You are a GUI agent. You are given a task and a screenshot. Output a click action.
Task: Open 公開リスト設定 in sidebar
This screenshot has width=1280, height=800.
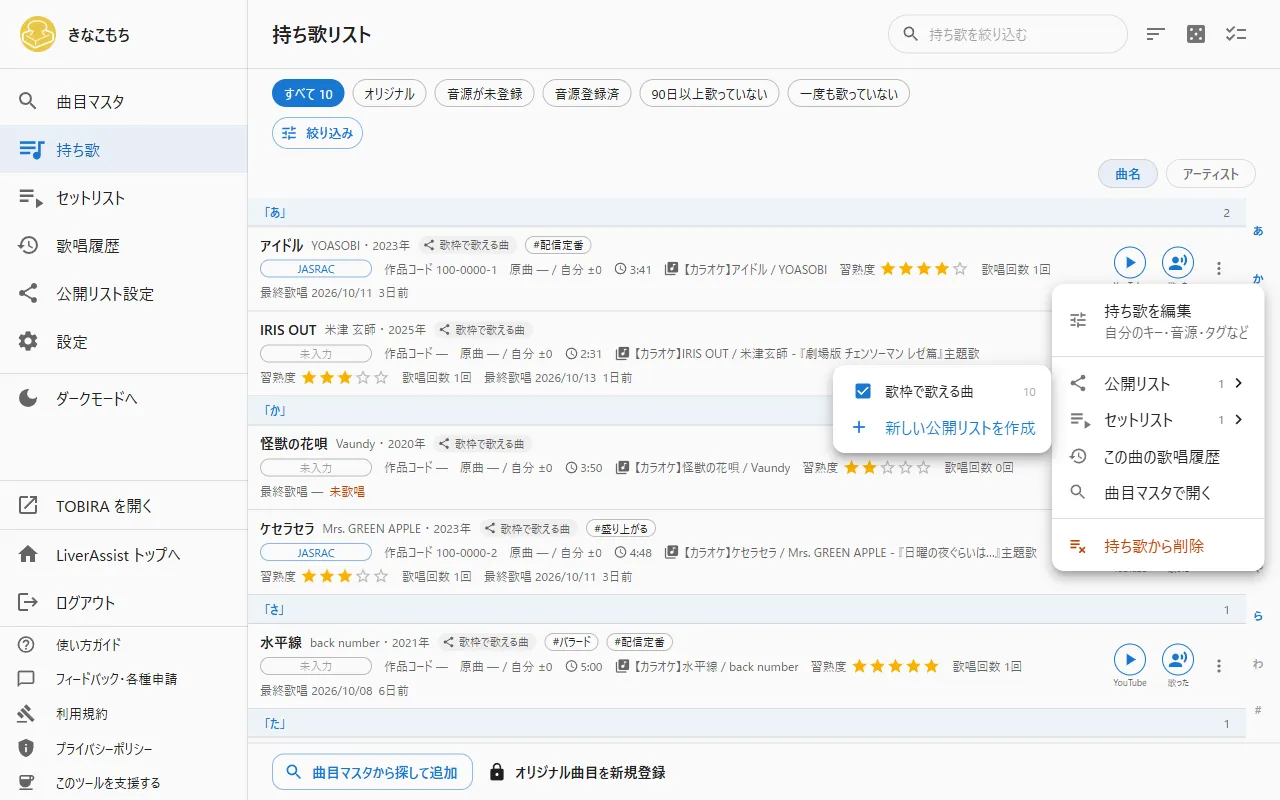tap(124, 293)
